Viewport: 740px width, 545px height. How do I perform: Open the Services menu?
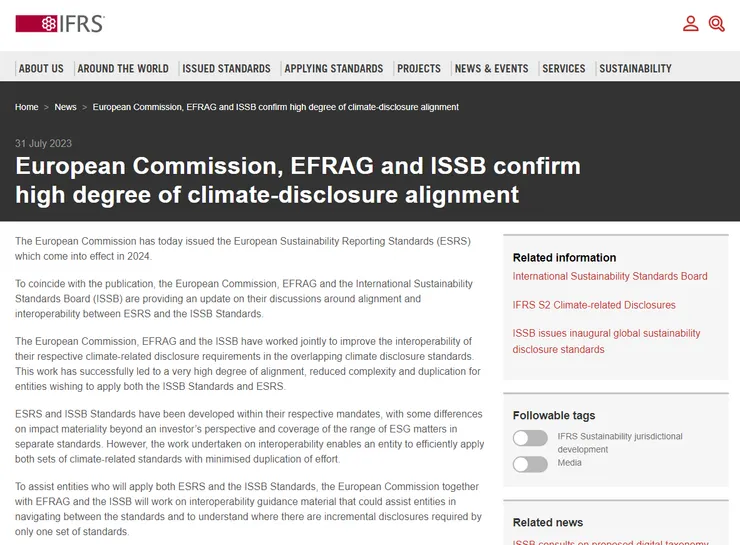point(563,68)
